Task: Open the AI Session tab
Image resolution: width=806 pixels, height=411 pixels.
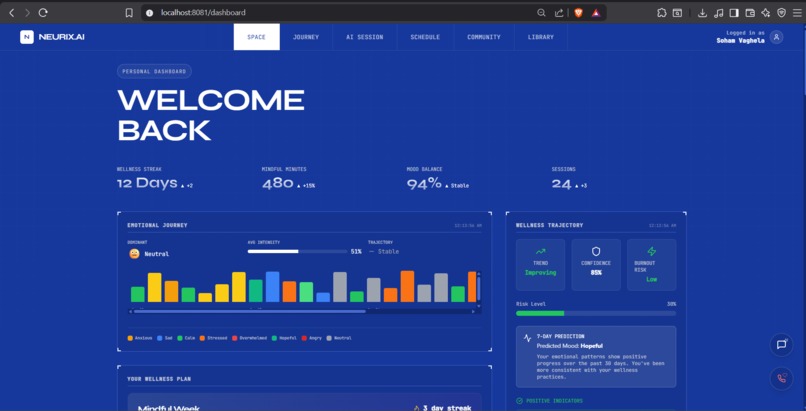Action: [364, 37]
